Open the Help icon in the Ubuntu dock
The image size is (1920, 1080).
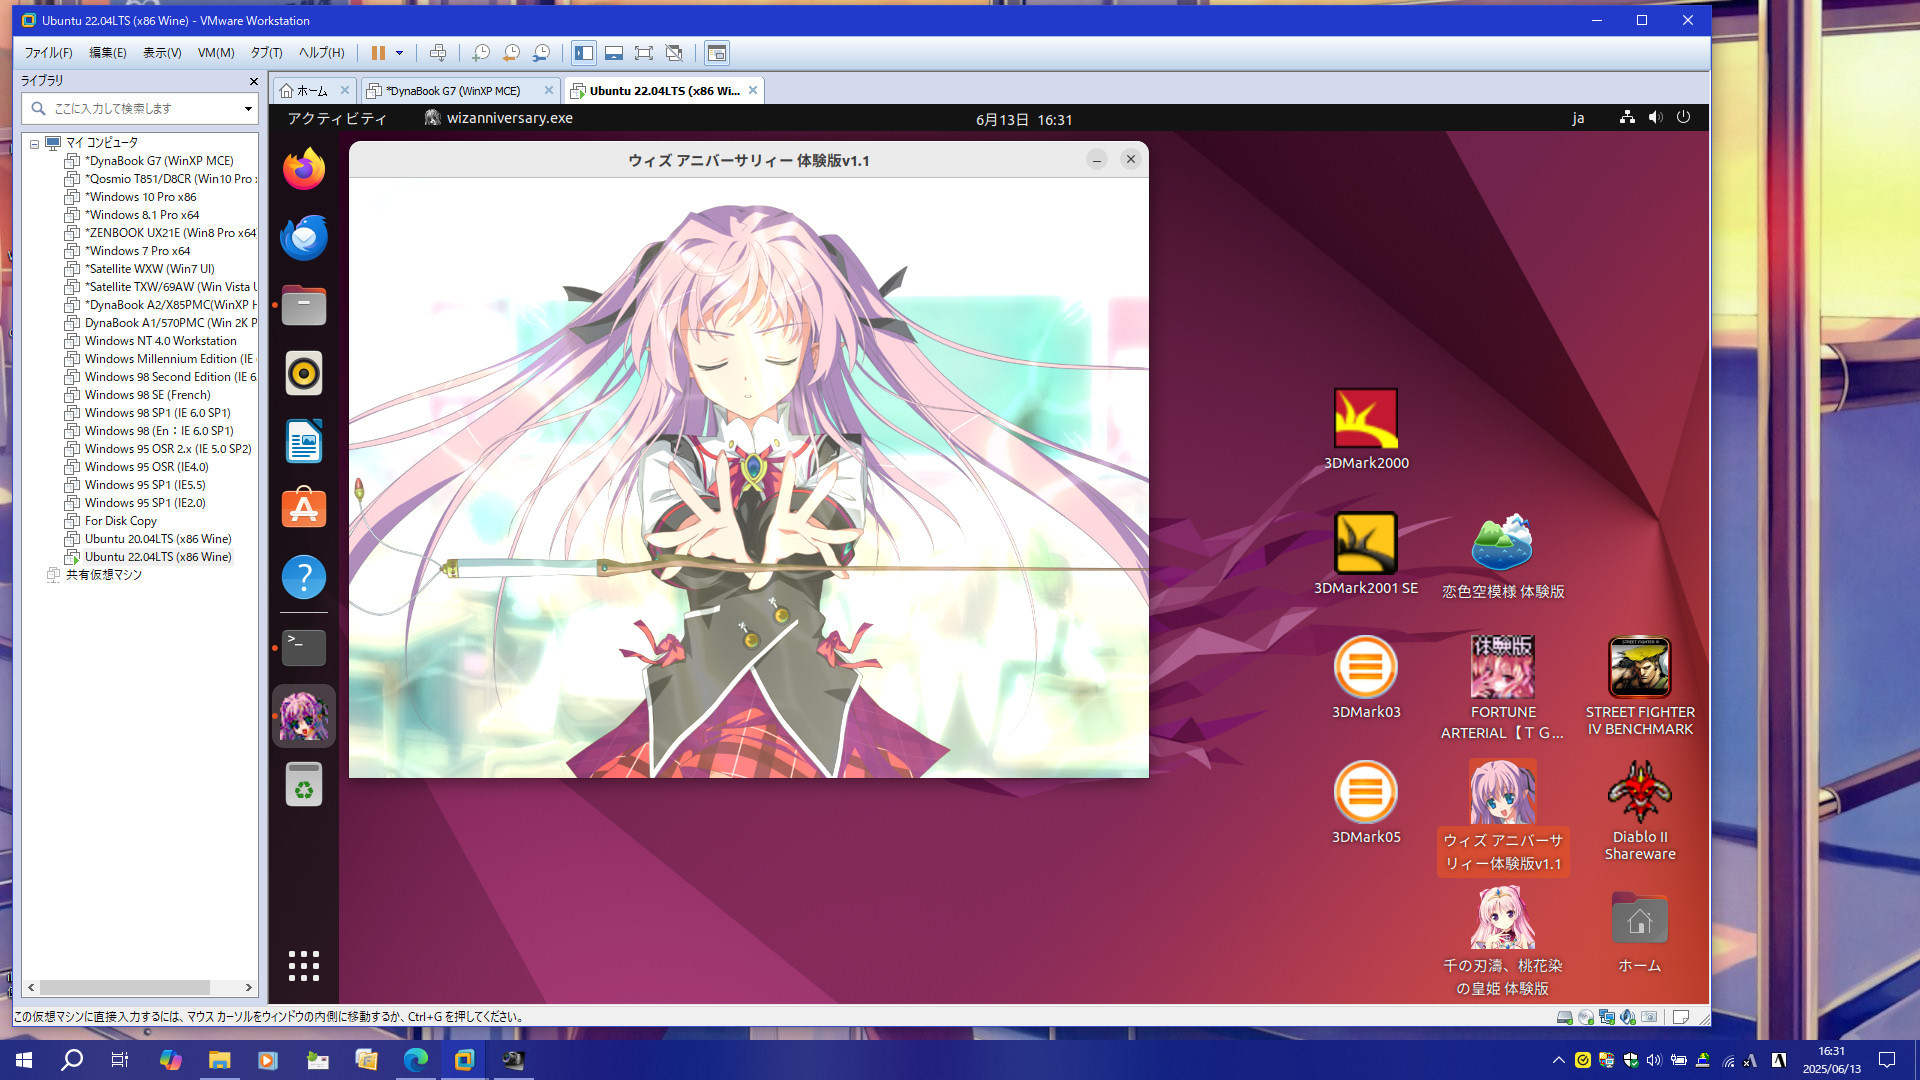(x=304, y=577)
